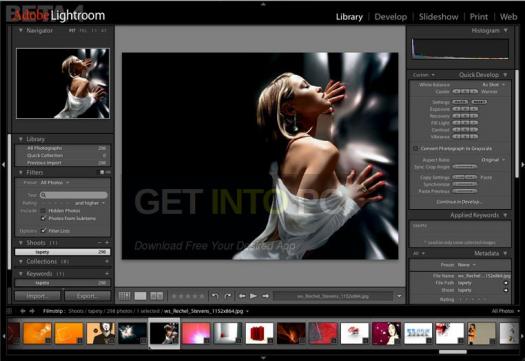Screen dimensions: 525x361
Task: Click the Import button
Action: pos(38,296)
